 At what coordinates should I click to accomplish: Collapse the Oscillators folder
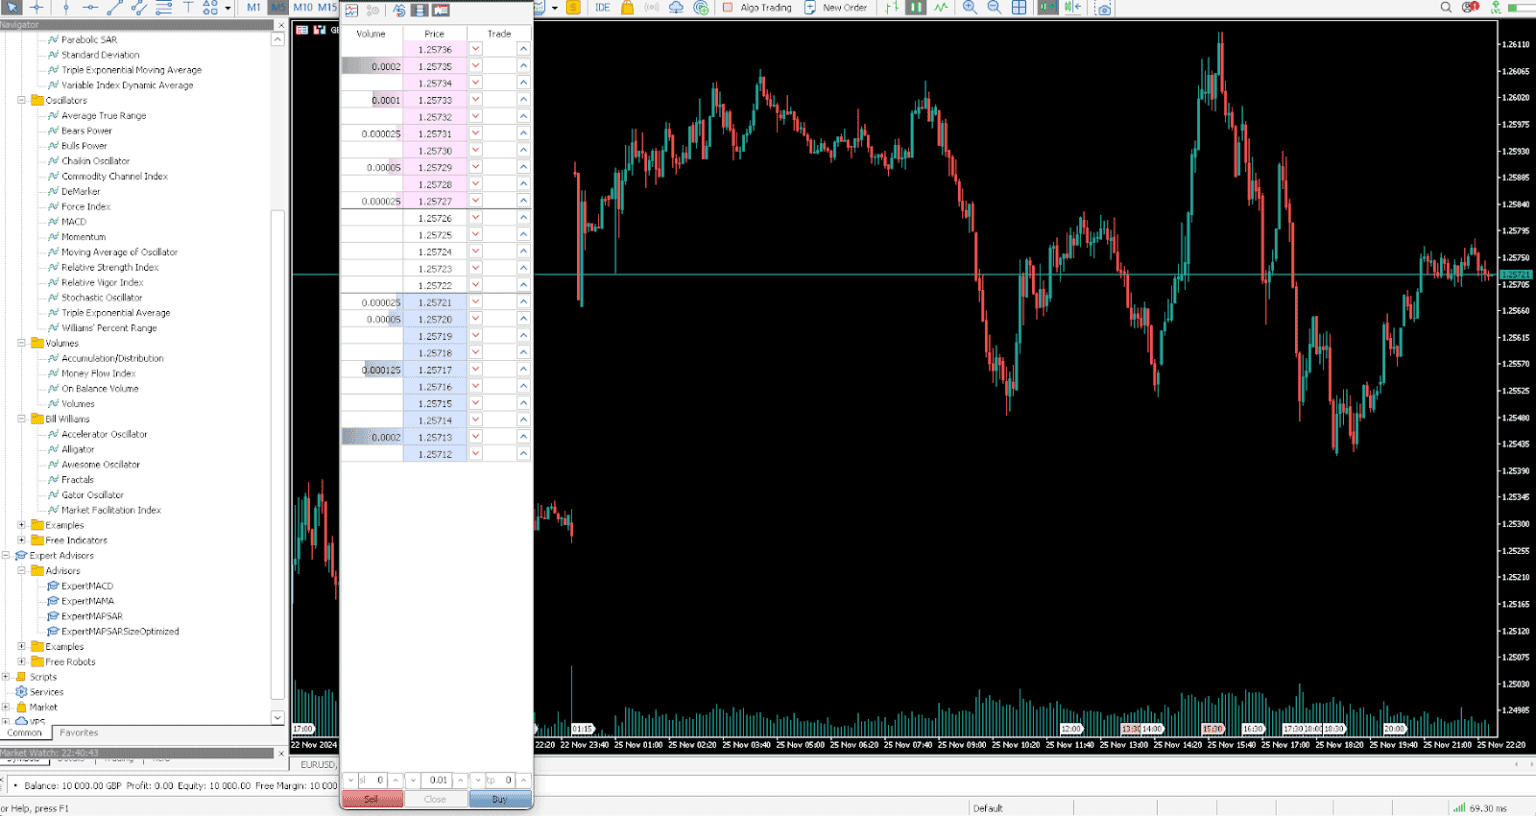click(x=21, y=100)
